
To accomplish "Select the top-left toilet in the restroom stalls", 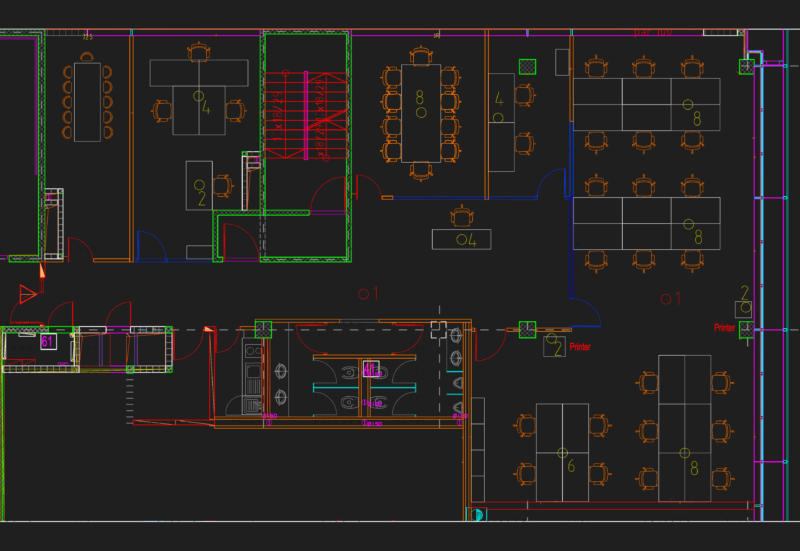I will coord(349,373).
